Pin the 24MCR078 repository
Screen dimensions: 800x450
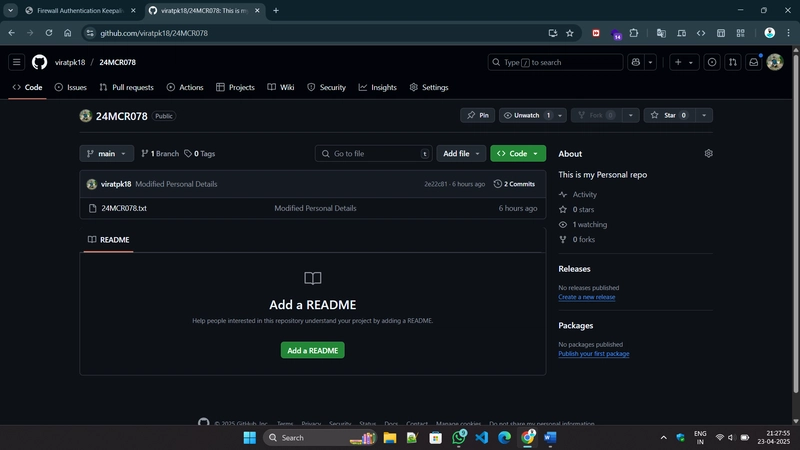point(478,115)
